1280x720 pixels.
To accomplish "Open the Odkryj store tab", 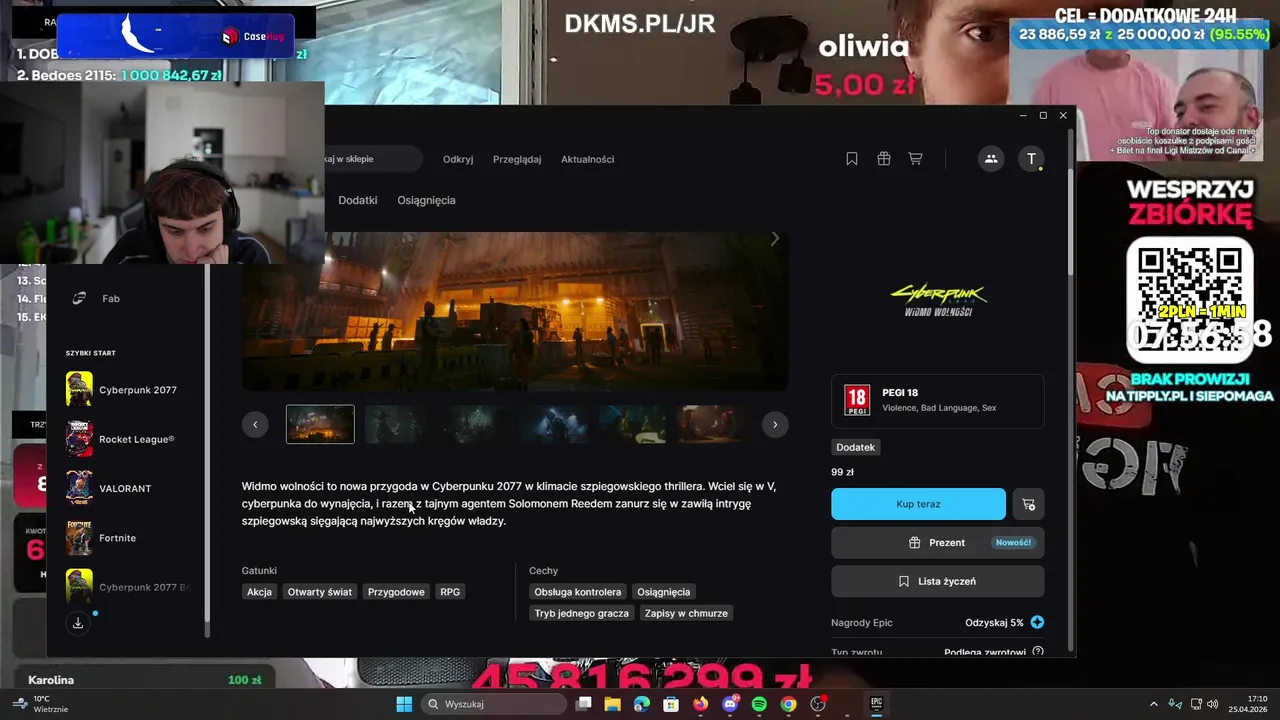I will tap(458, 159).
